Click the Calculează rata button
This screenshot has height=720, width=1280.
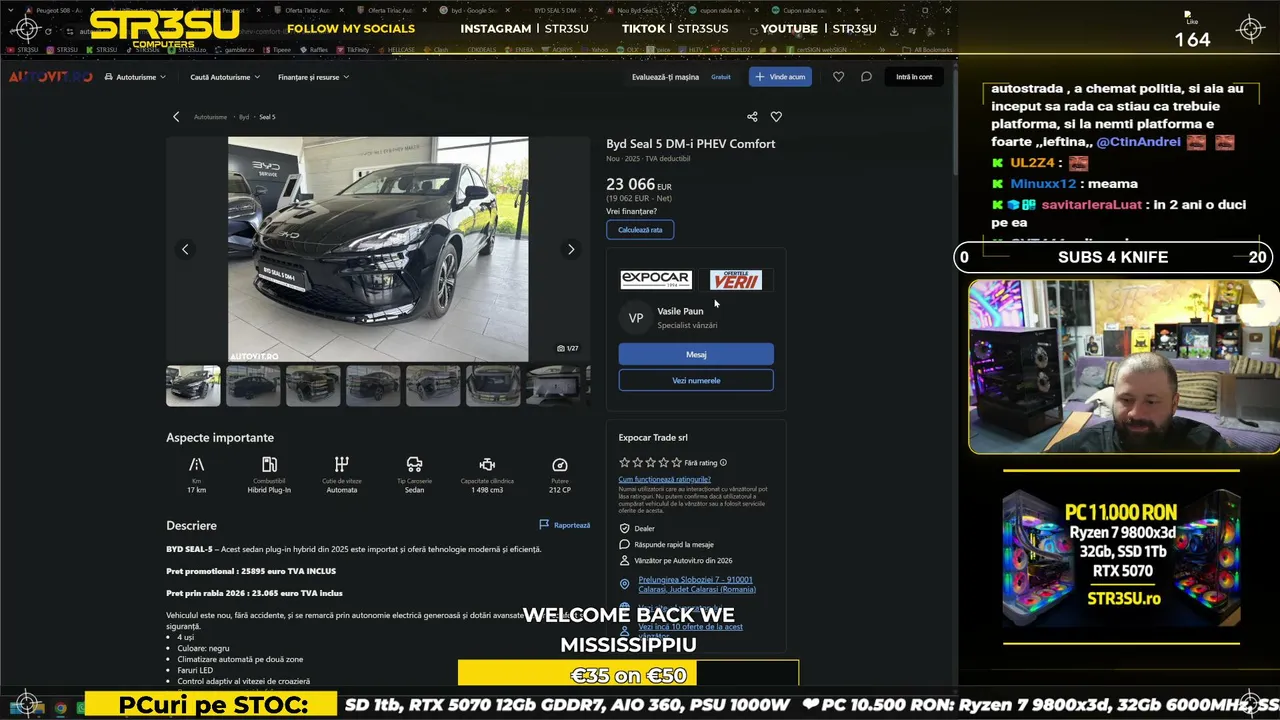pos(640,230)
